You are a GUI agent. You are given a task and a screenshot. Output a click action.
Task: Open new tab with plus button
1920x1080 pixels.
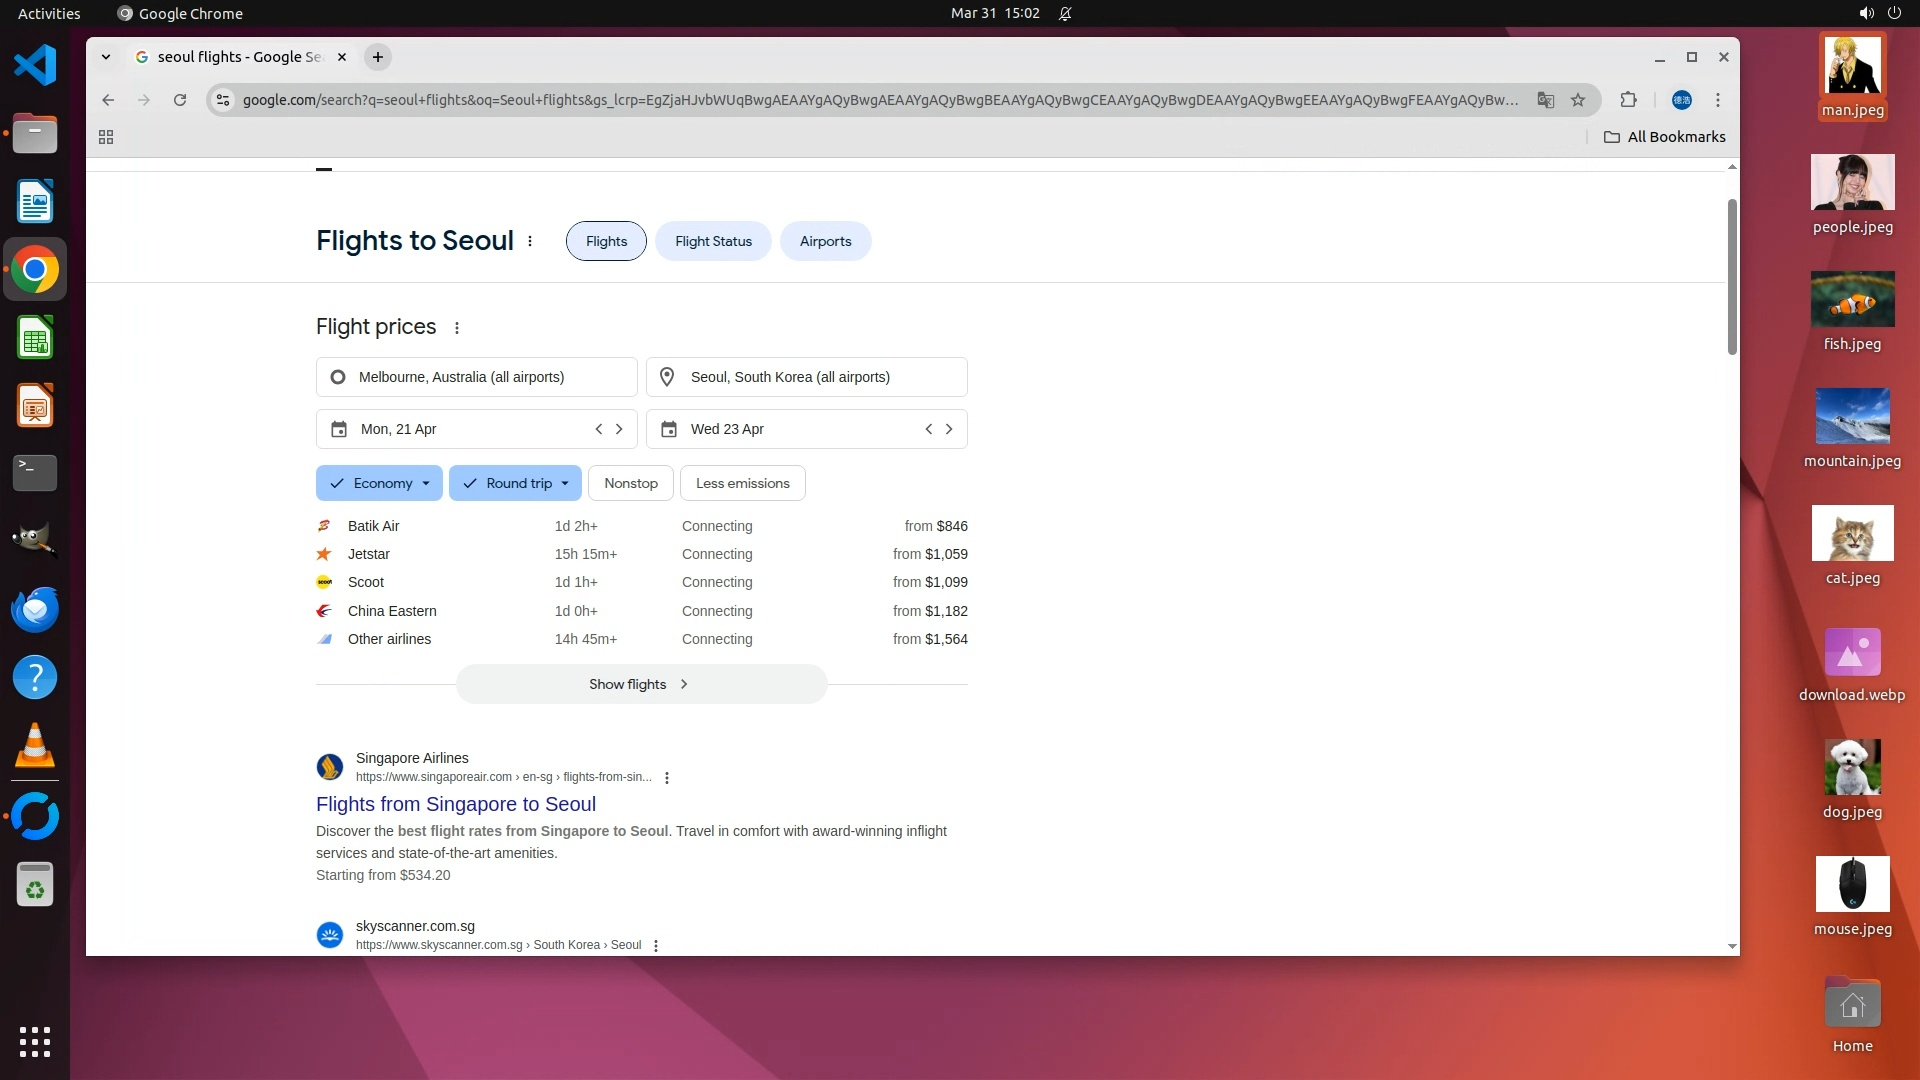point(378,57)
